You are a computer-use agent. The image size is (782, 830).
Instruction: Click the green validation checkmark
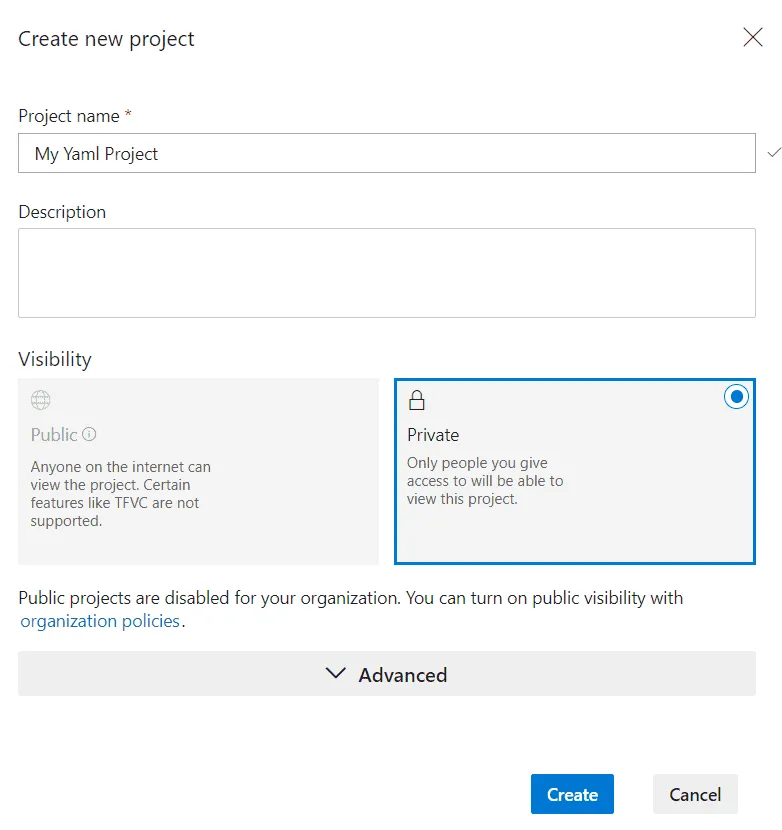[x=773, y=153]
